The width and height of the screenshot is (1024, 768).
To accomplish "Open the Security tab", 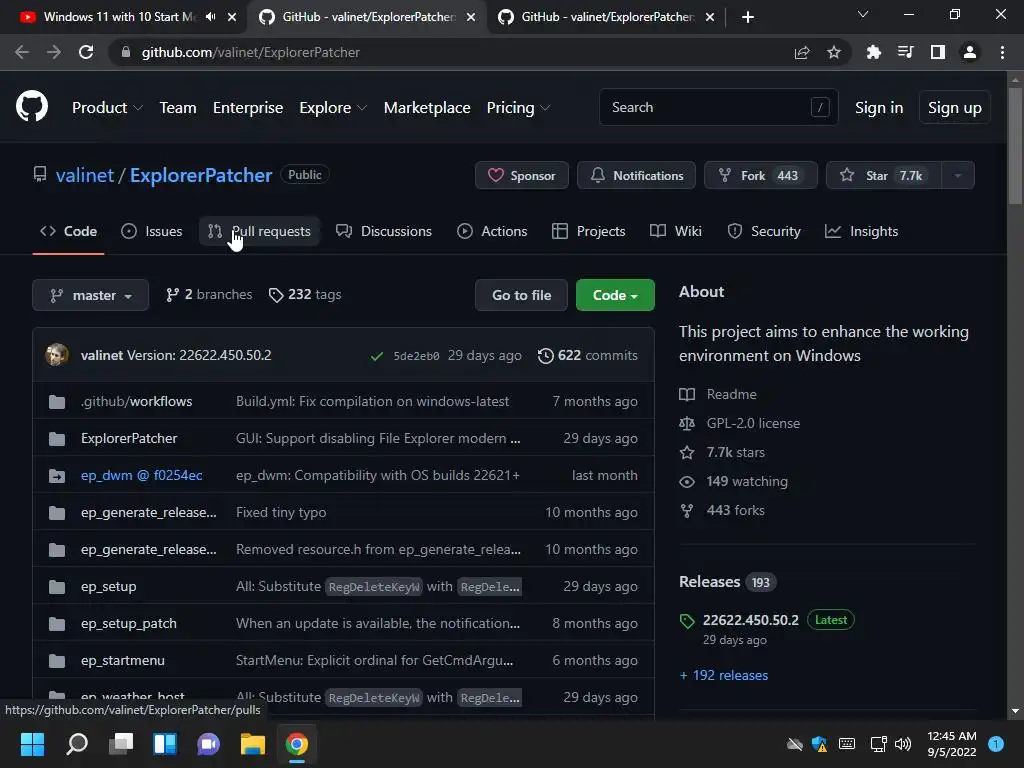I will pyautogui.click(x=763, y=231).
